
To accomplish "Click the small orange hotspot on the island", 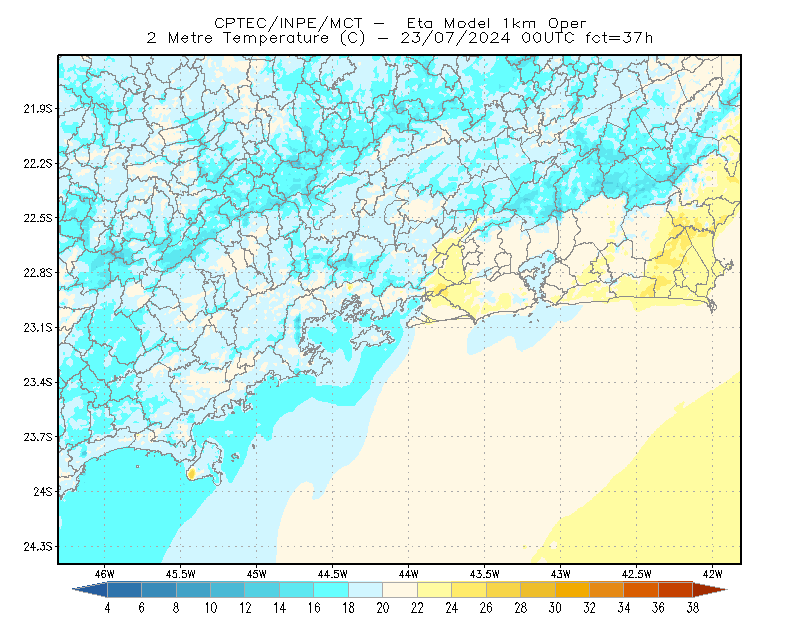I will (x=191, y=474).
